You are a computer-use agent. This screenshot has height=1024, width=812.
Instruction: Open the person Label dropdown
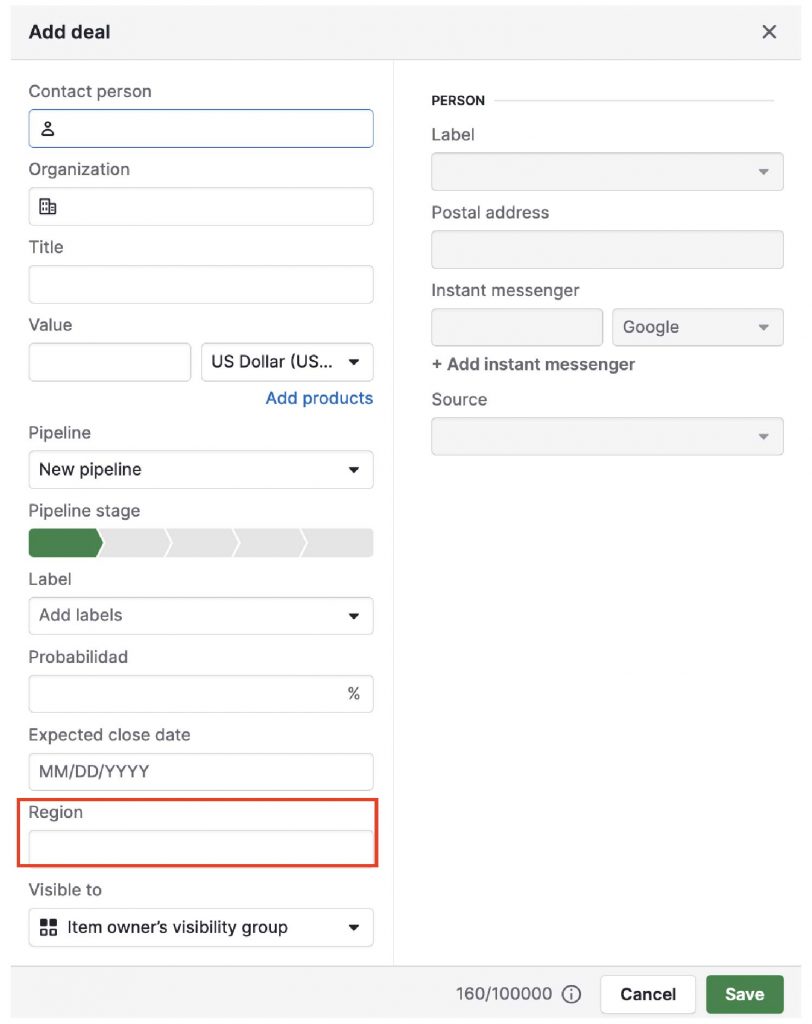pyautogui.click(x=607, y=171)
